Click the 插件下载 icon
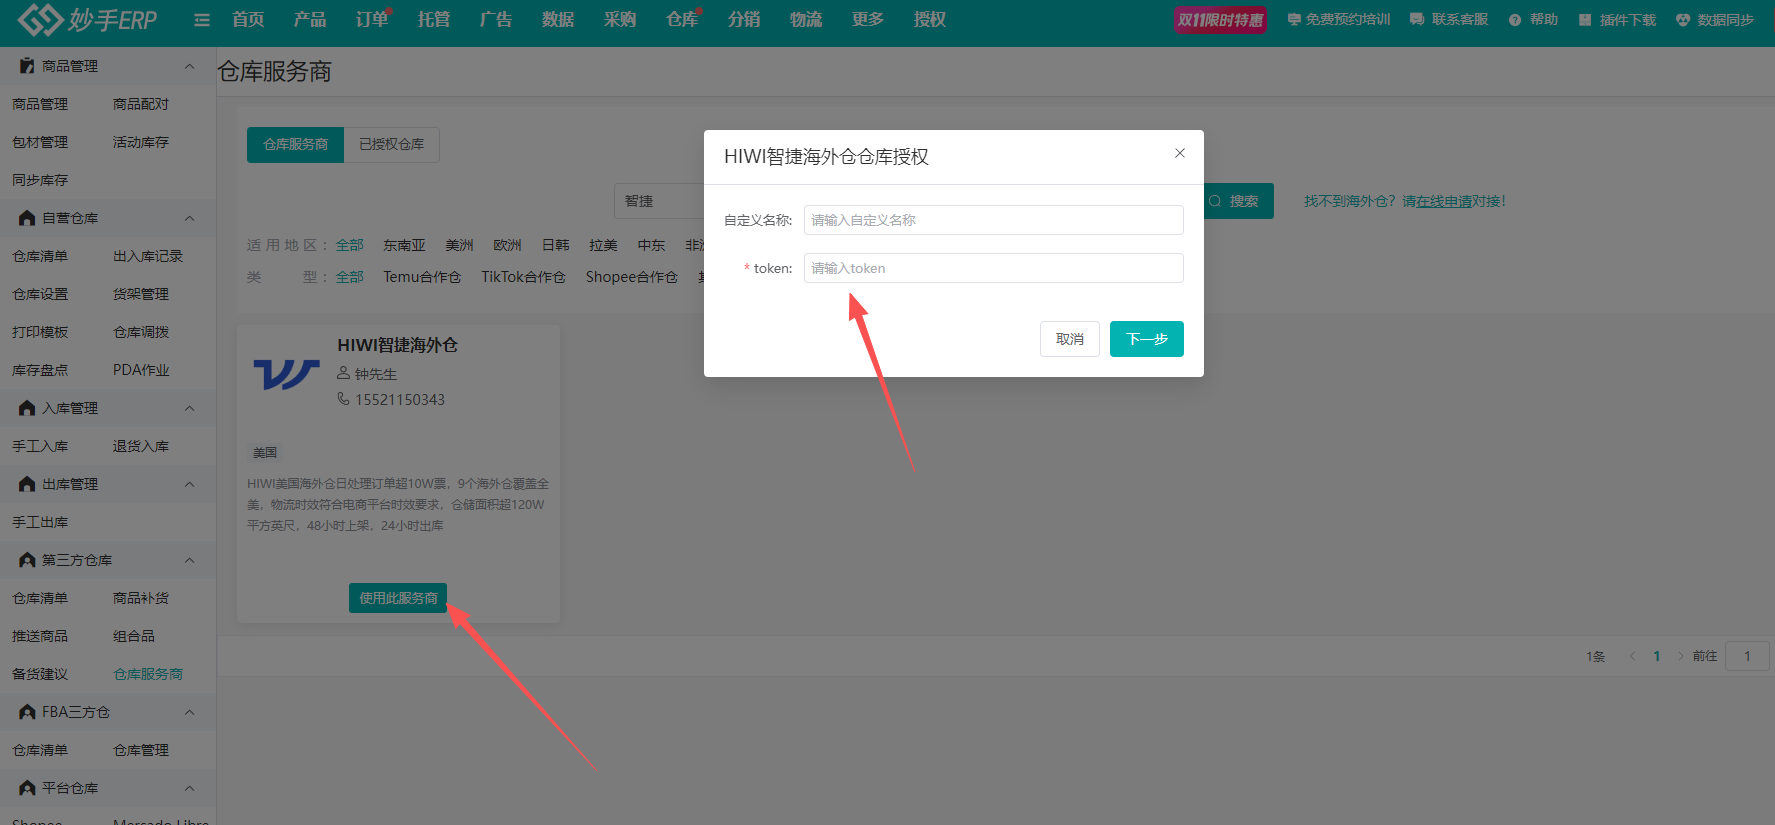 click(x=1585, y=20)
